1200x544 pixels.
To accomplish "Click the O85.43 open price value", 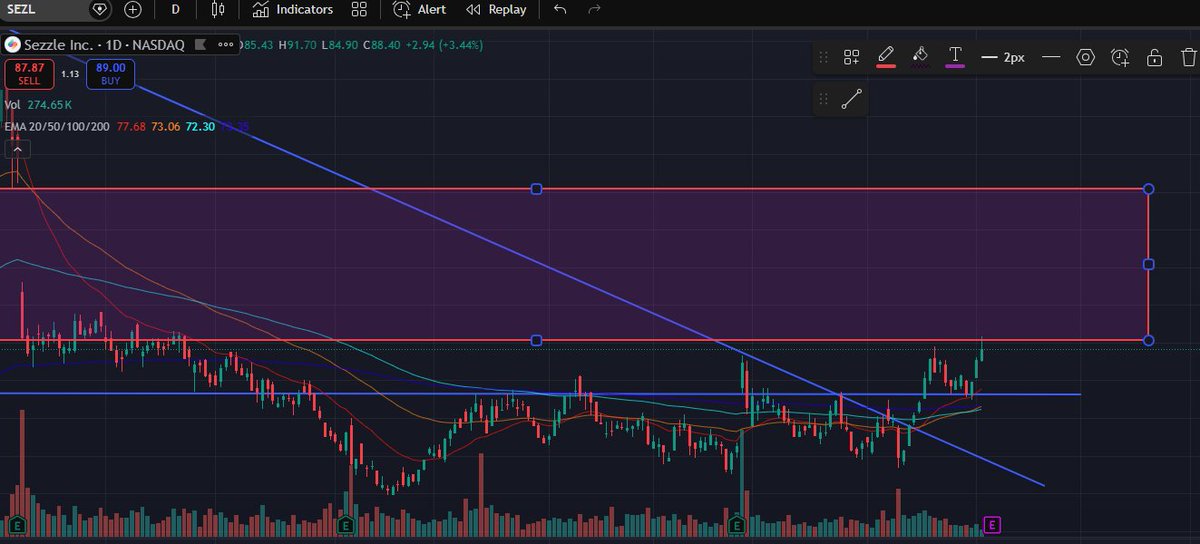I will coord(258,45).
